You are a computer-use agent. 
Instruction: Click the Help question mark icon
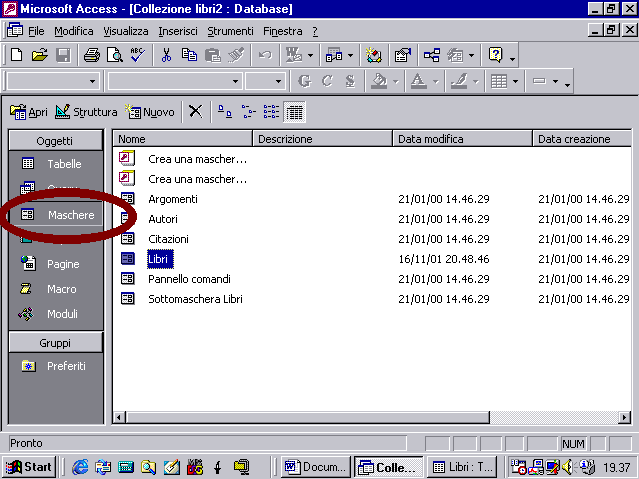click(495, 55)
